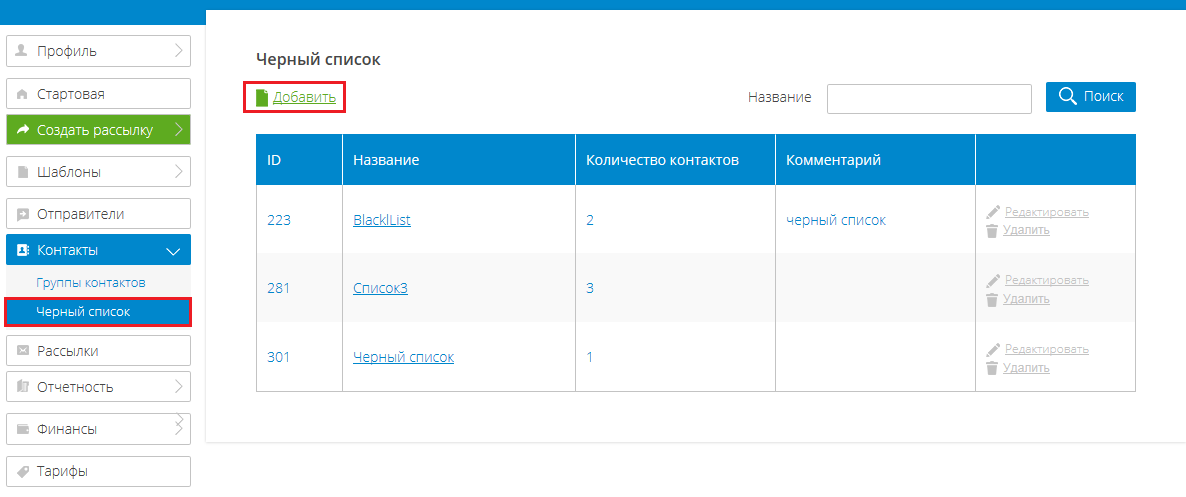Open the BlacklList link in the table
This screenshot has width=1186, height=497.
[x=382, y=220]
